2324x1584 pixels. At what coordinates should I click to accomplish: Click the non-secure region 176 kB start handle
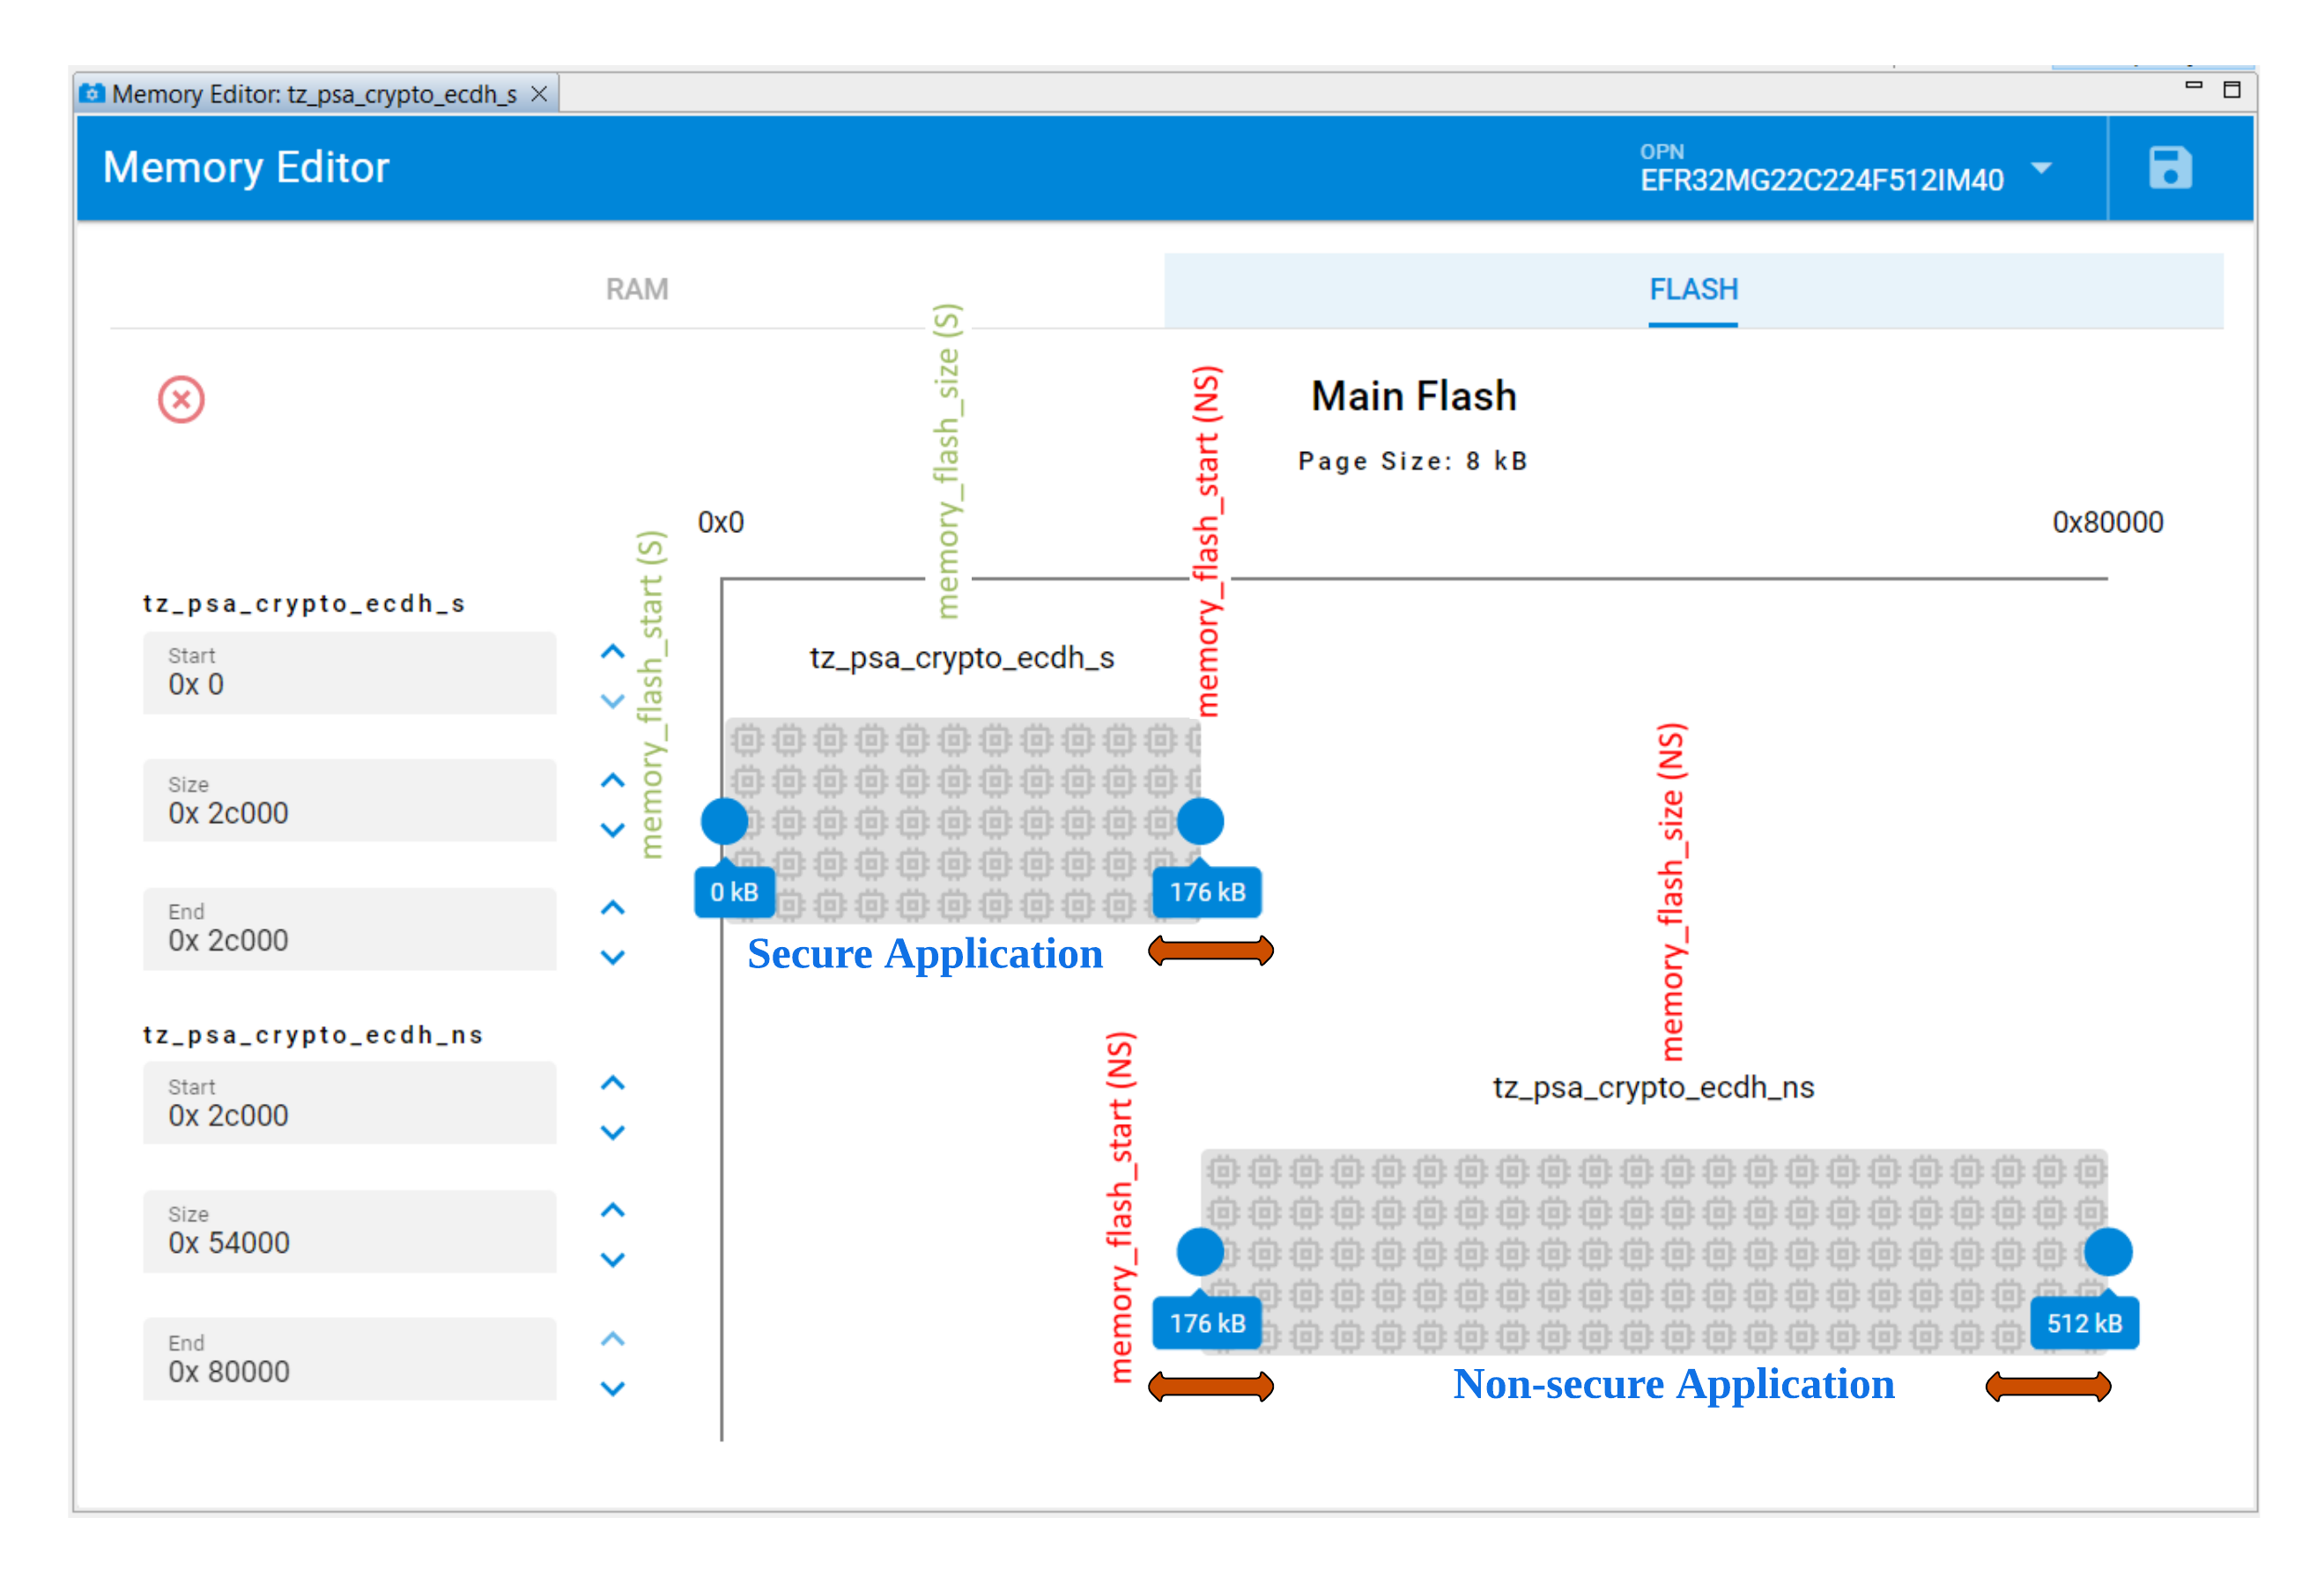tap(1200, 1252)
